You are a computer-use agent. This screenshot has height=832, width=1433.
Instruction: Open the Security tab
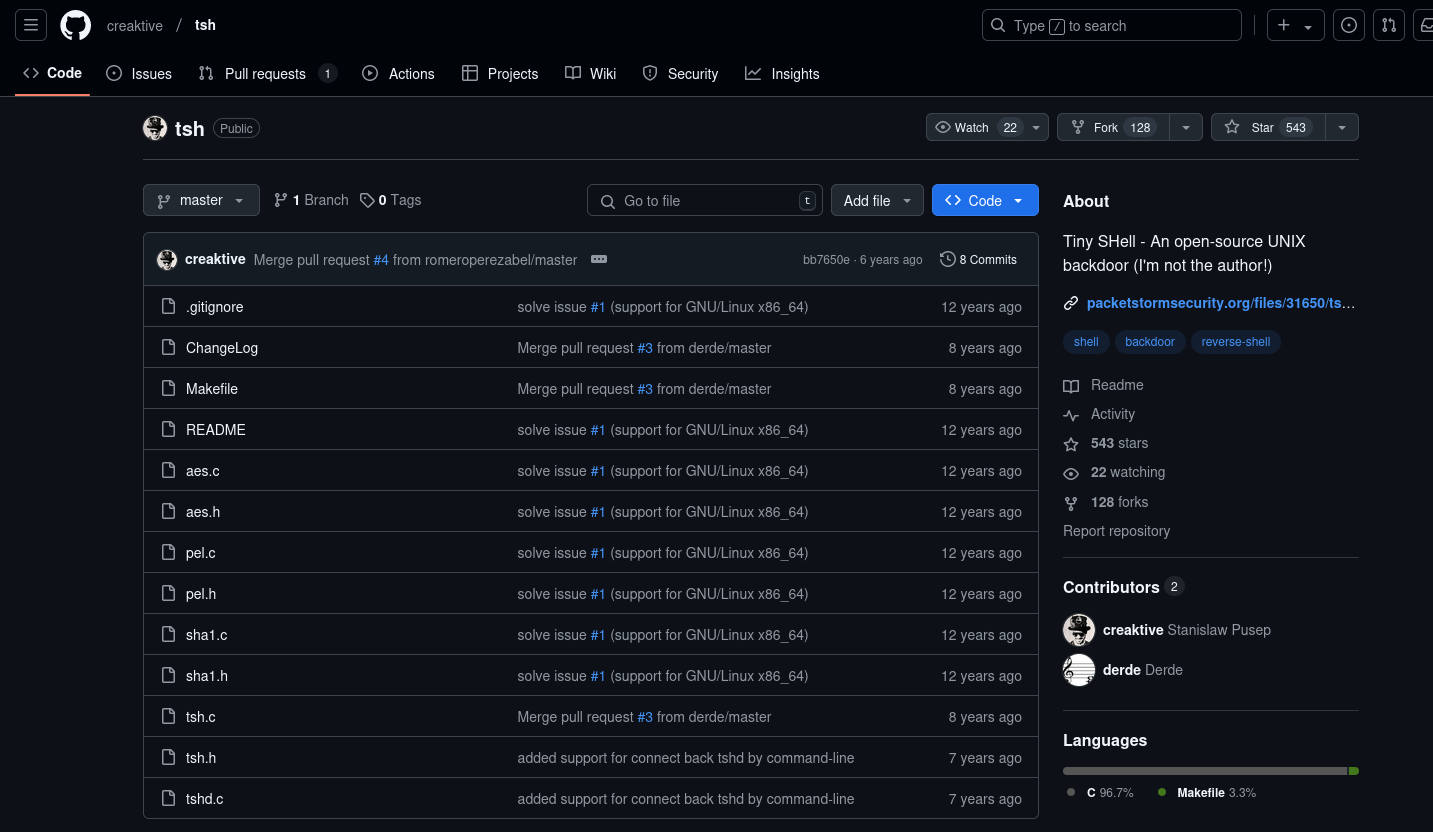tap(680, 74)
